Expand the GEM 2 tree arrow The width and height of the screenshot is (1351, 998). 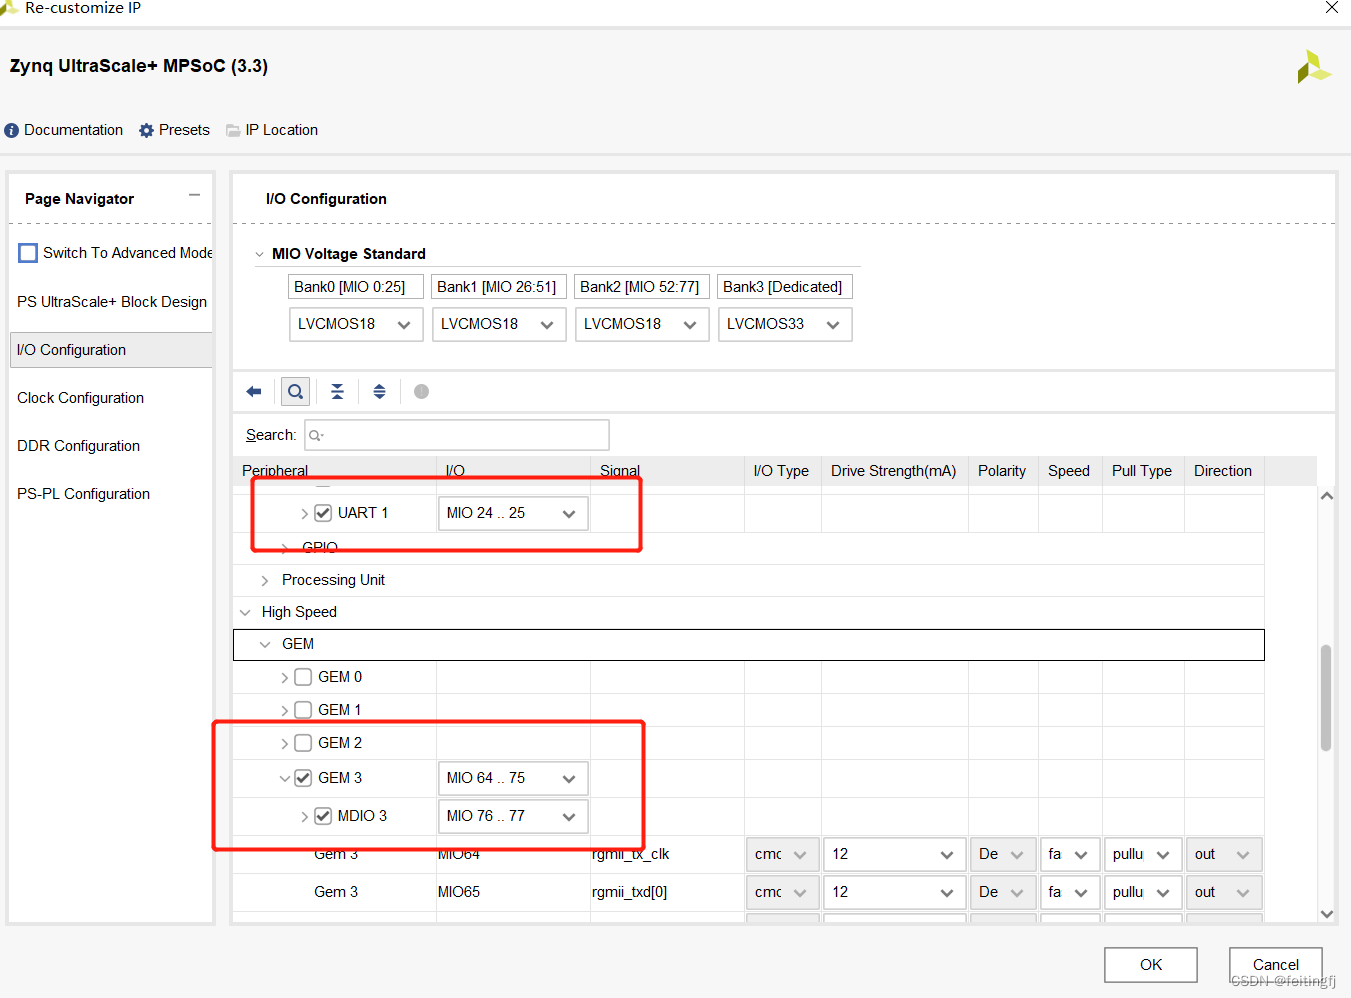click(285, 743)
